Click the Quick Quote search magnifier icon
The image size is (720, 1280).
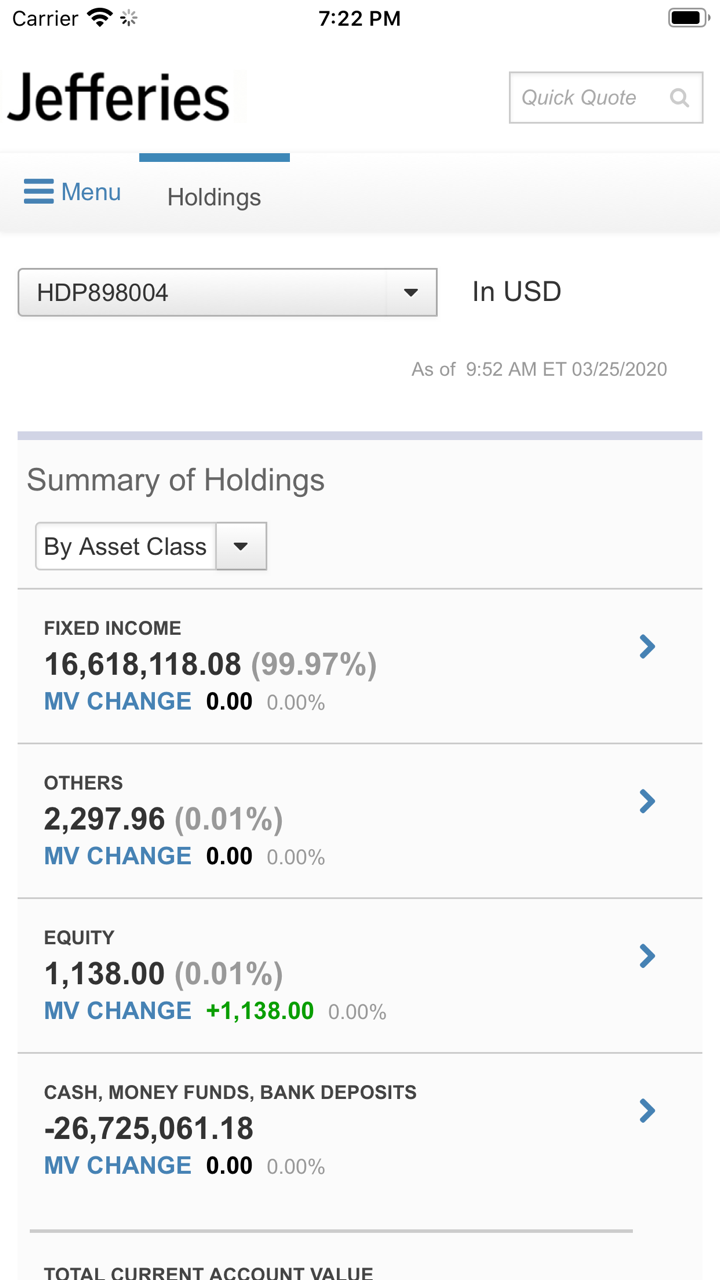pos(680,98)
